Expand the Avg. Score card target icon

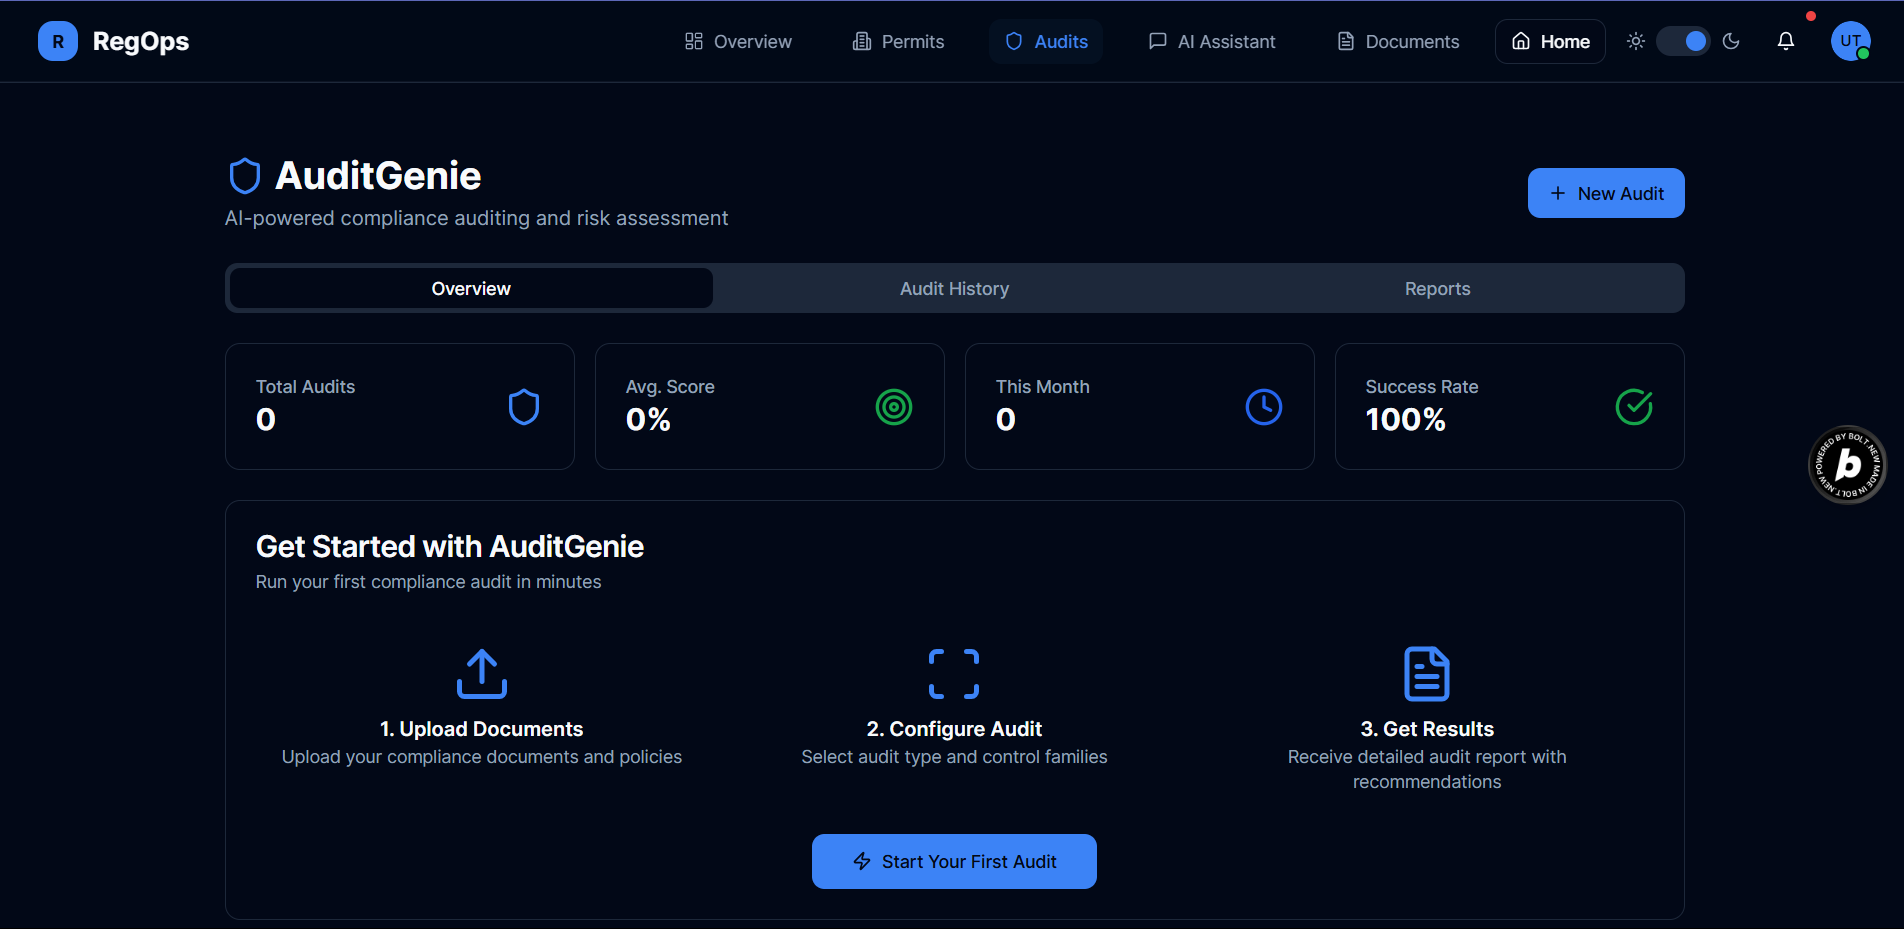pos(893,407)
